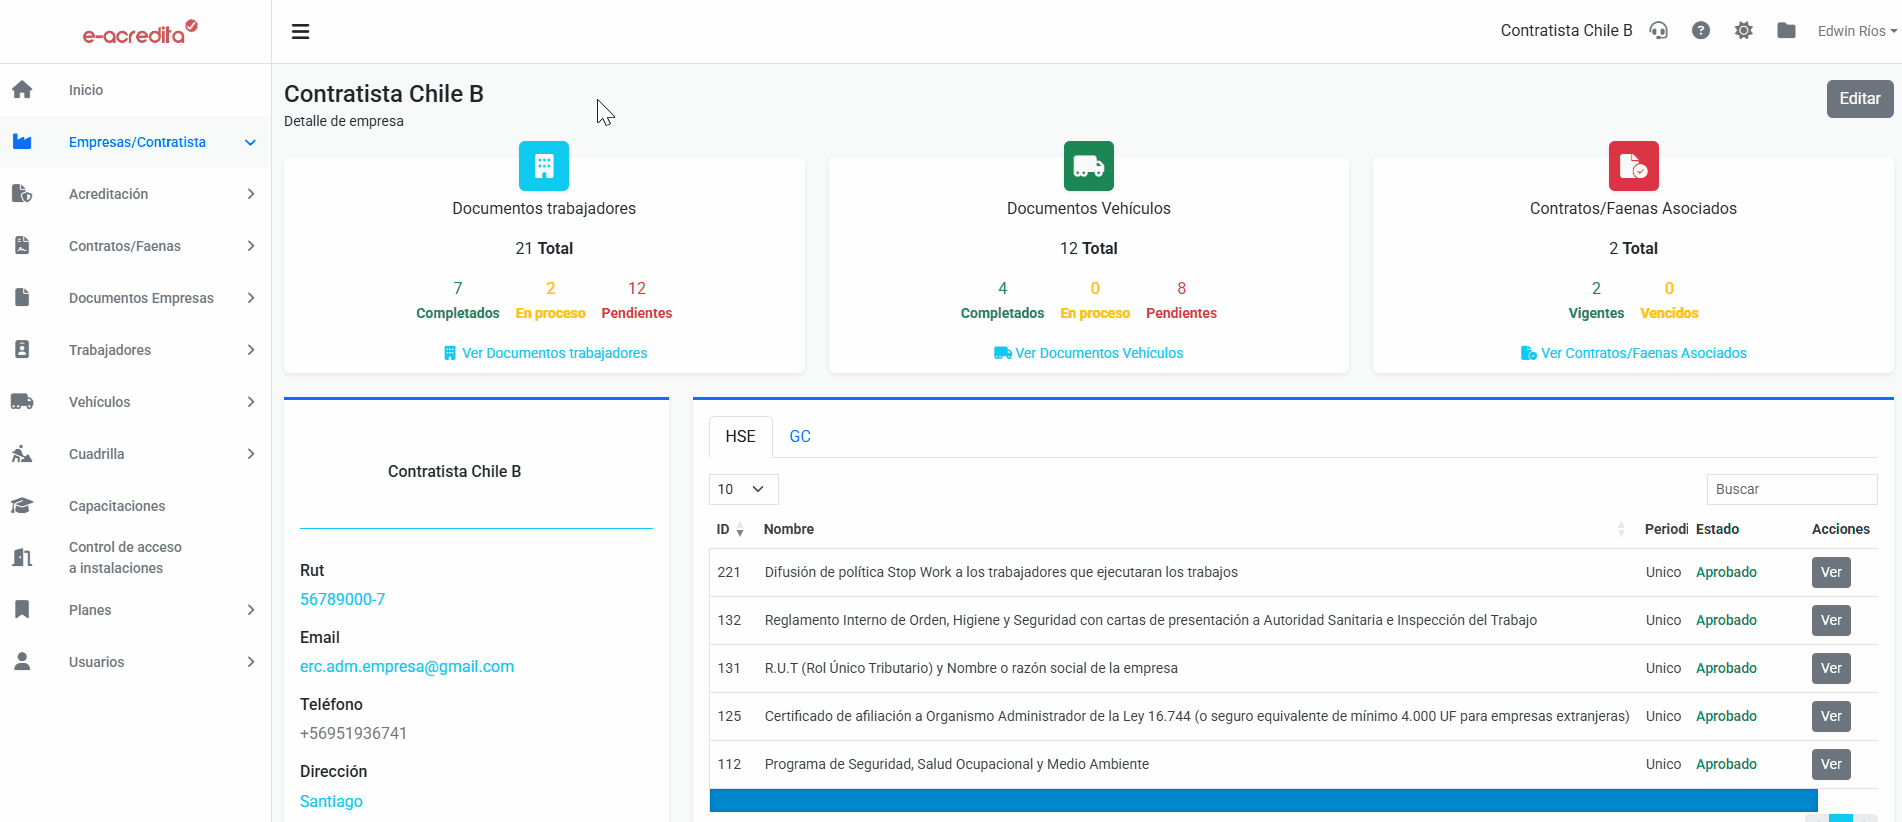Click the green Documentos Vehículos truck icon
The height and width of the screenshot is (822, 1902).
coord(1088,166)
